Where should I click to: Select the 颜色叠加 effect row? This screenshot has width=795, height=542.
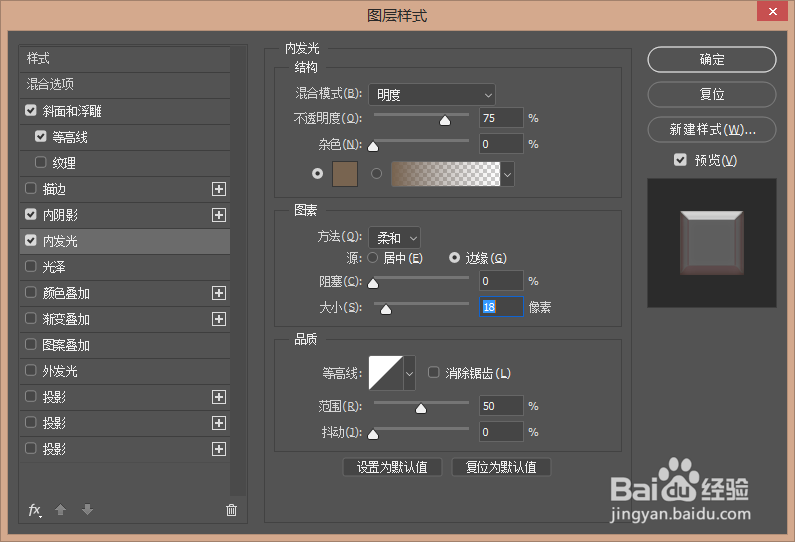[x=125, y=293]
